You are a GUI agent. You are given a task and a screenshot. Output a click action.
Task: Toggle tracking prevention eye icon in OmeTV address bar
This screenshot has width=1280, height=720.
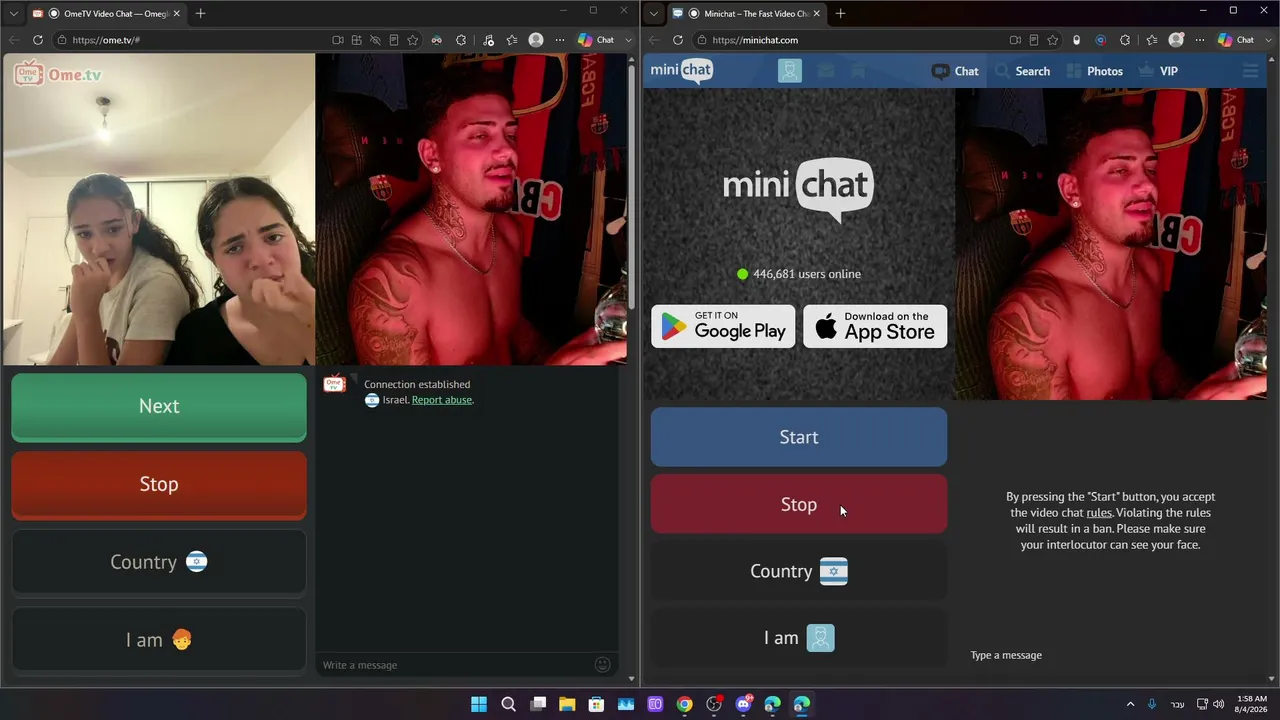coord(375,40)
